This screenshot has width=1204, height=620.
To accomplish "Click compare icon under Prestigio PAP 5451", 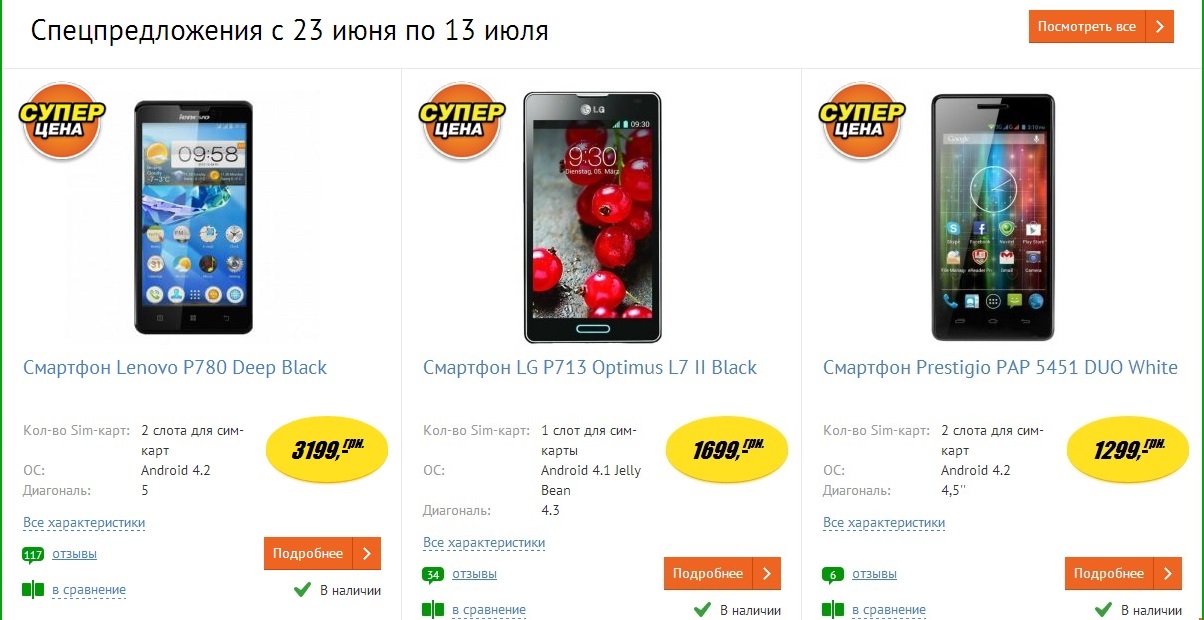I will pos(833,610).
